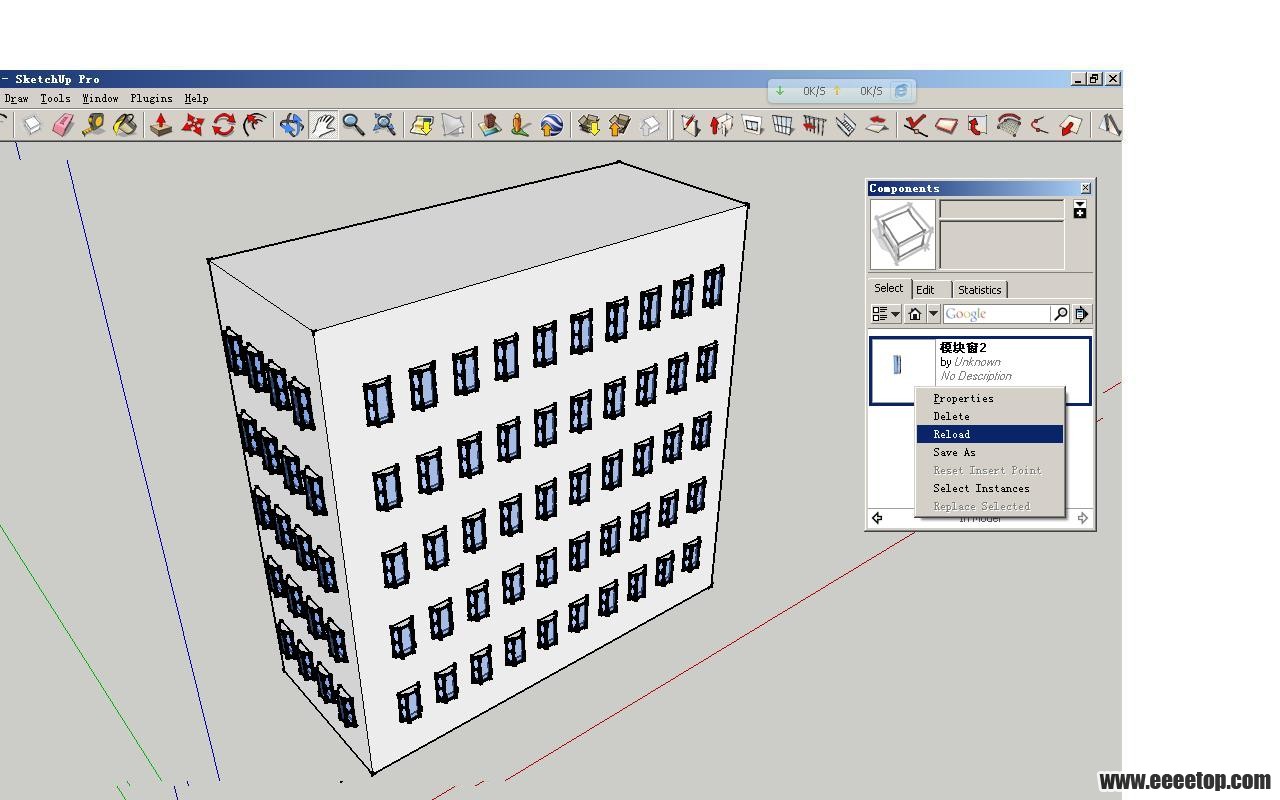
Task: Click the component name field at the panel top
Action: [x=1001, y=209]
